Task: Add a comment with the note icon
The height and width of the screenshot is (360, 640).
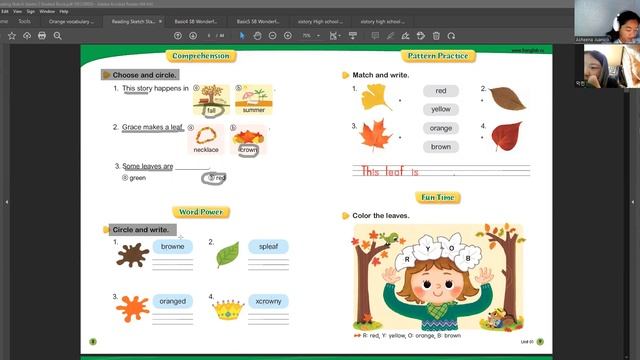Action: (x=375, y=36)
